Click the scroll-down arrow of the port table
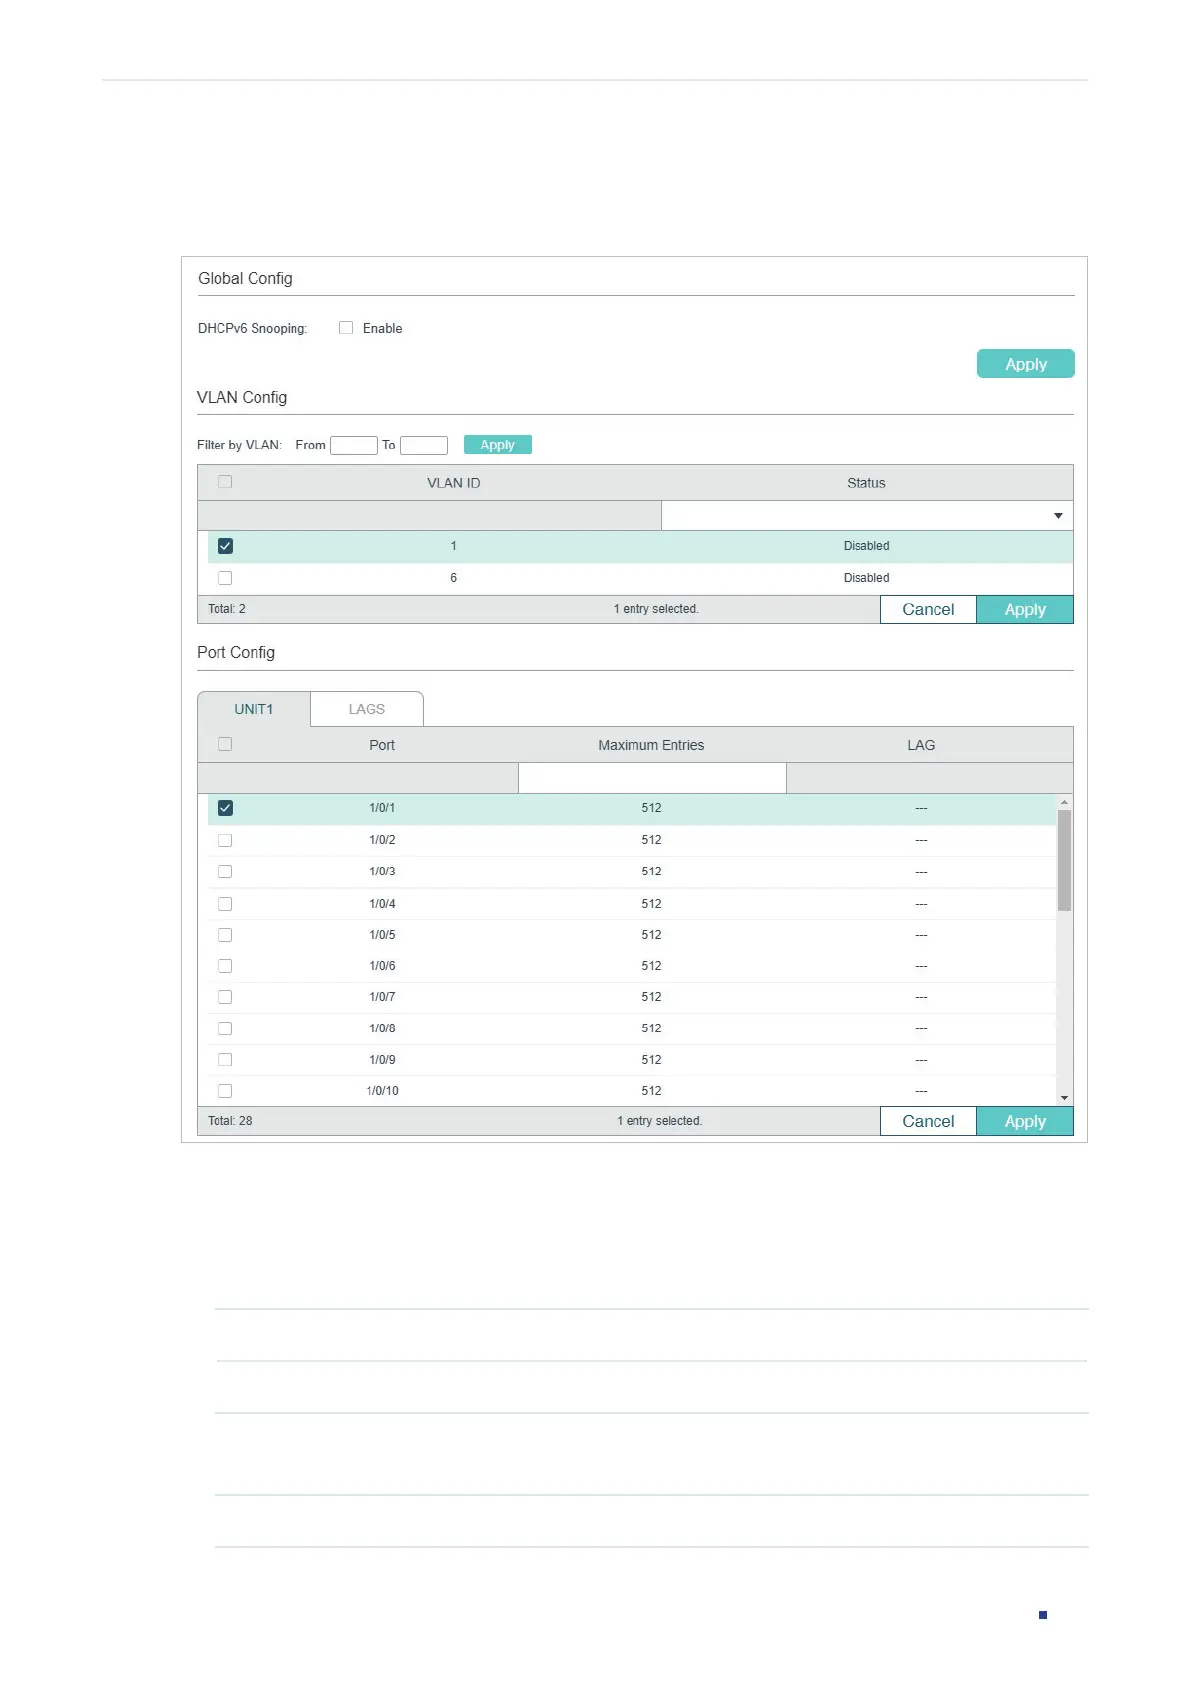Viewport: 1191px width, 1684px height. point(1064,1098)
